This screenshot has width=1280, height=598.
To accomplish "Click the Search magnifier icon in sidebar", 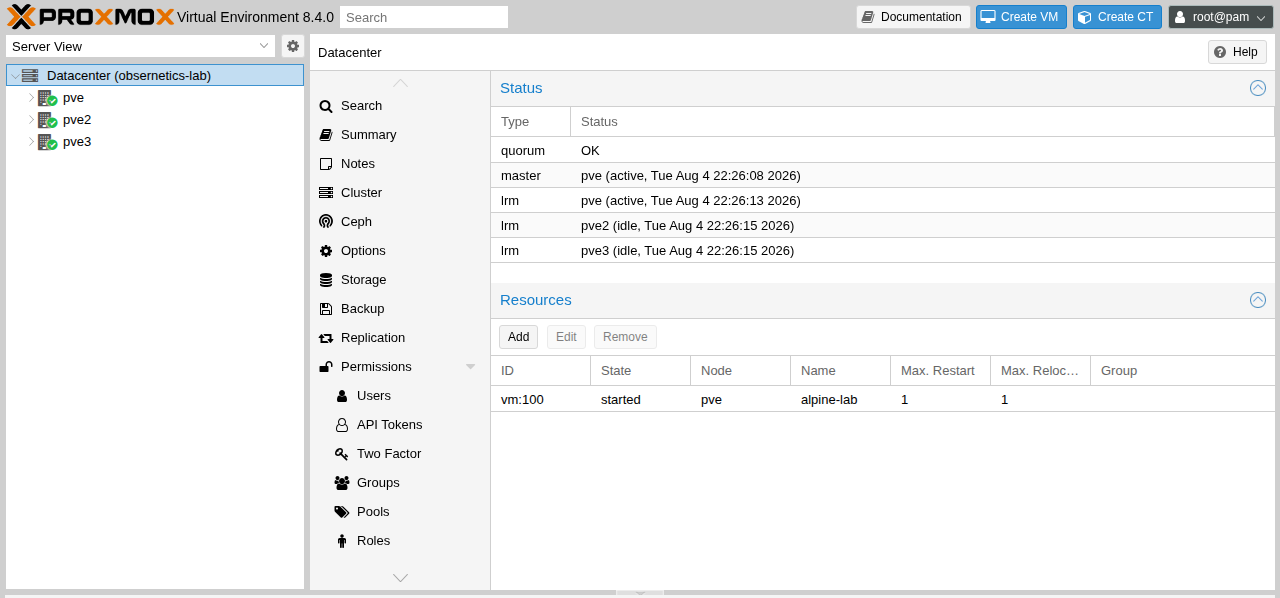I will tap(326, 106).
